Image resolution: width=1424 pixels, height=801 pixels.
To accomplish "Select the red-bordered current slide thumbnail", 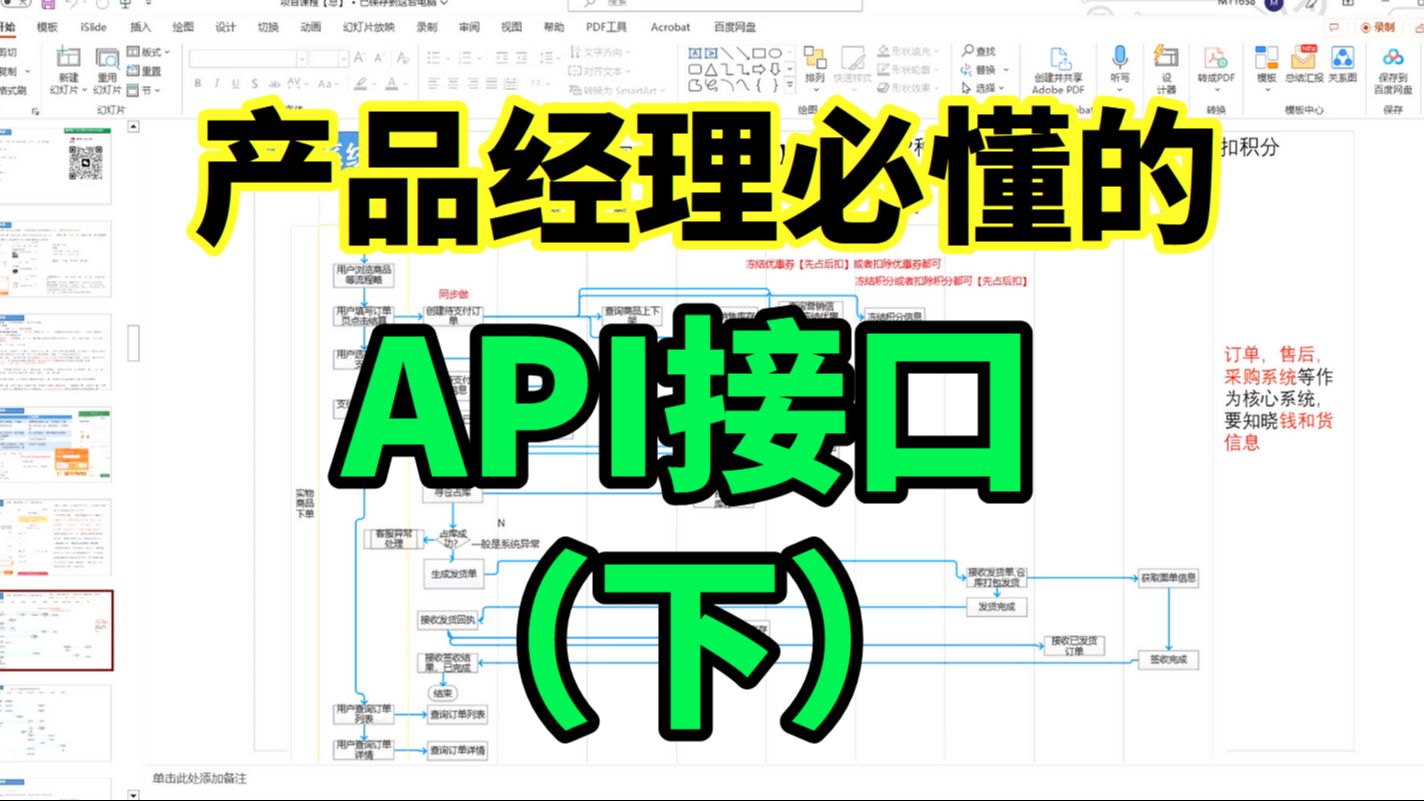I will 57,630.
